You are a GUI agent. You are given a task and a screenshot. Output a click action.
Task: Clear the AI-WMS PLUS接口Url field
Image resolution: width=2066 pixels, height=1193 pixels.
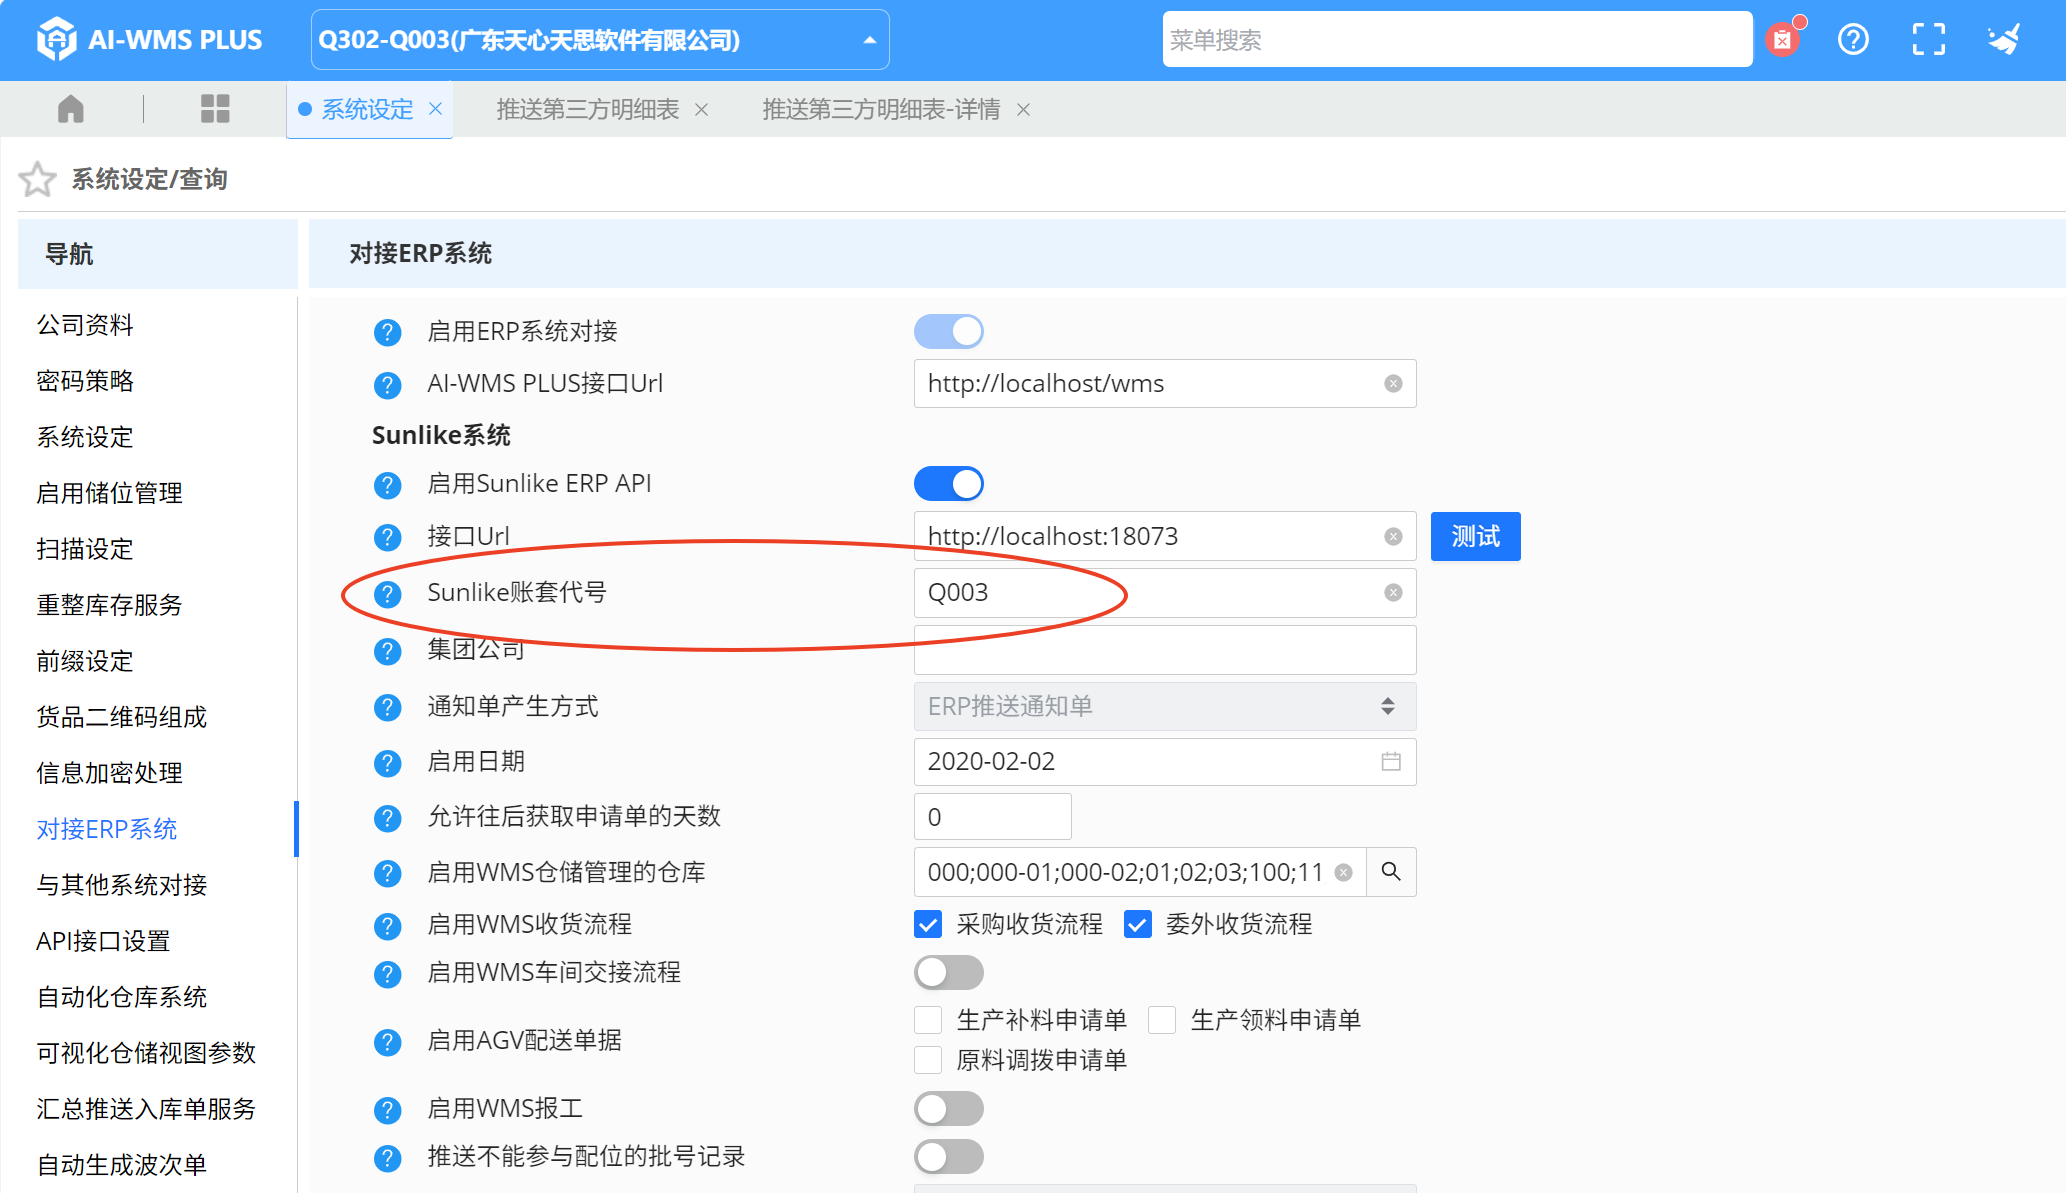[x=1393, y=384]
